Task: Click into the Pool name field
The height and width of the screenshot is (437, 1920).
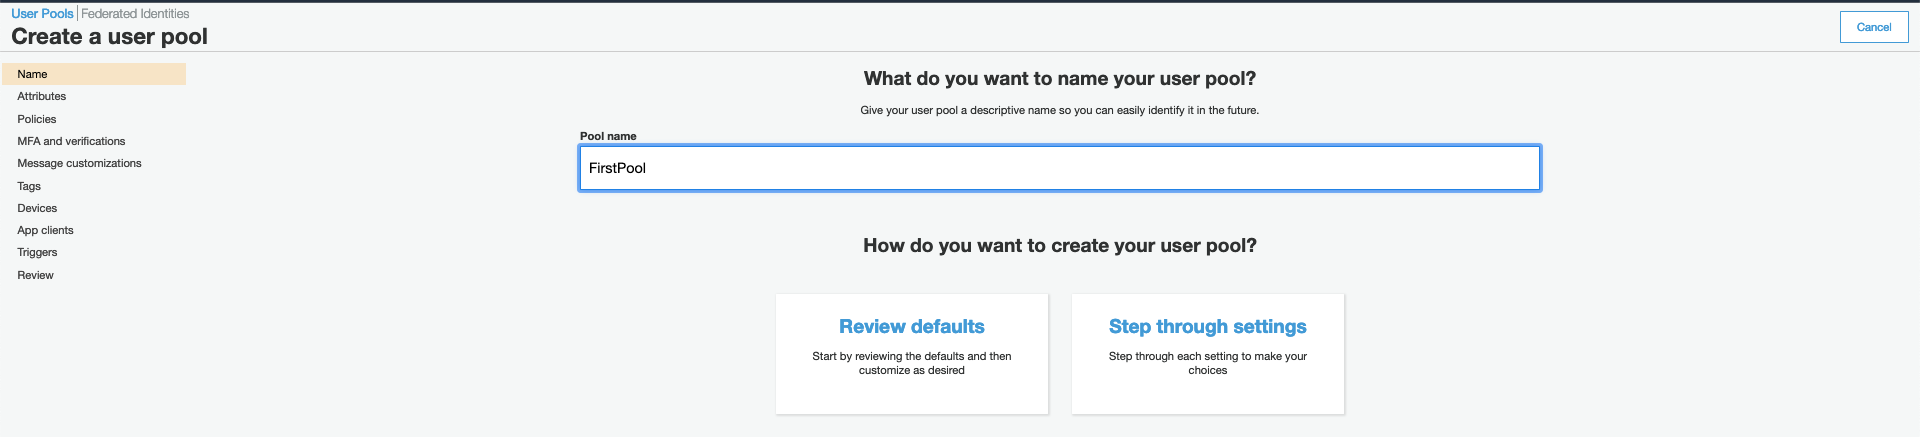Action: click(1059, 168)
